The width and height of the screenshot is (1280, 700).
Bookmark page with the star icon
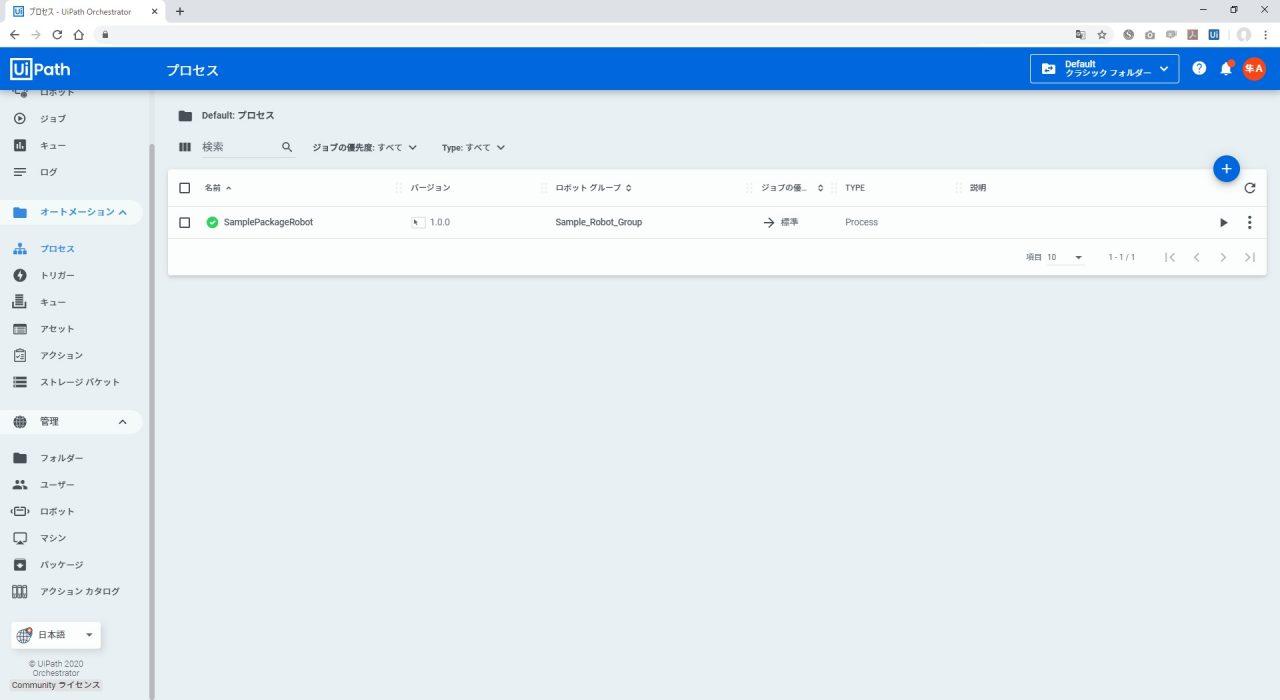[x=1102, y=34]
